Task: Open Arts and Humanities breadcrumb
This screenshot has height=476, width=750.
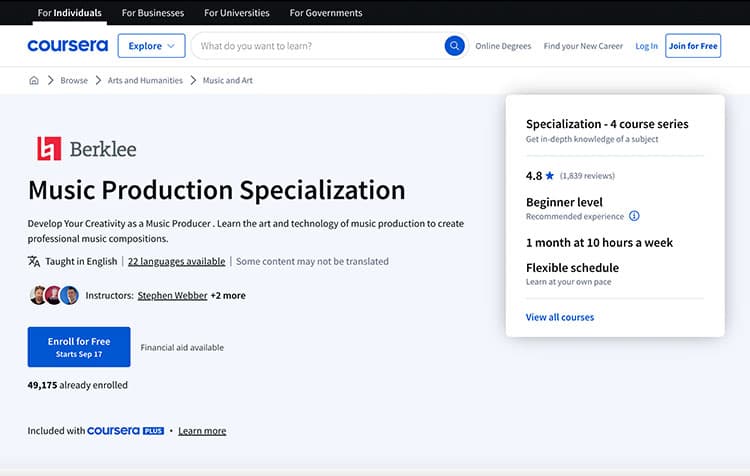Action: [145, 80]
